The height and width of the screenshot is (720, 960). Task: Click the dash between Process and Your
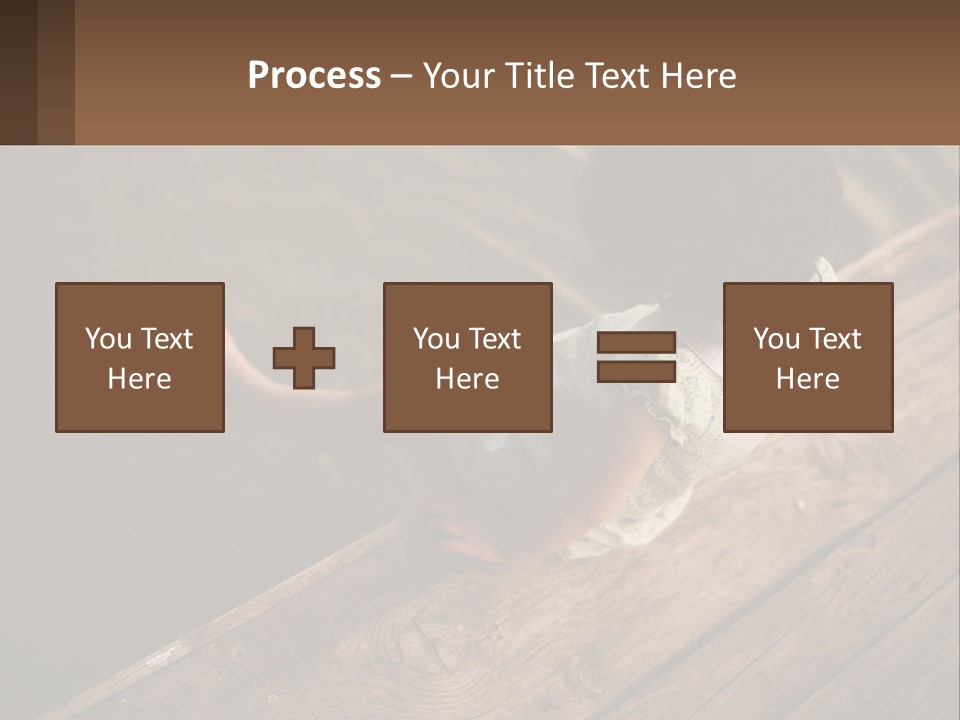tap(401, 78)
